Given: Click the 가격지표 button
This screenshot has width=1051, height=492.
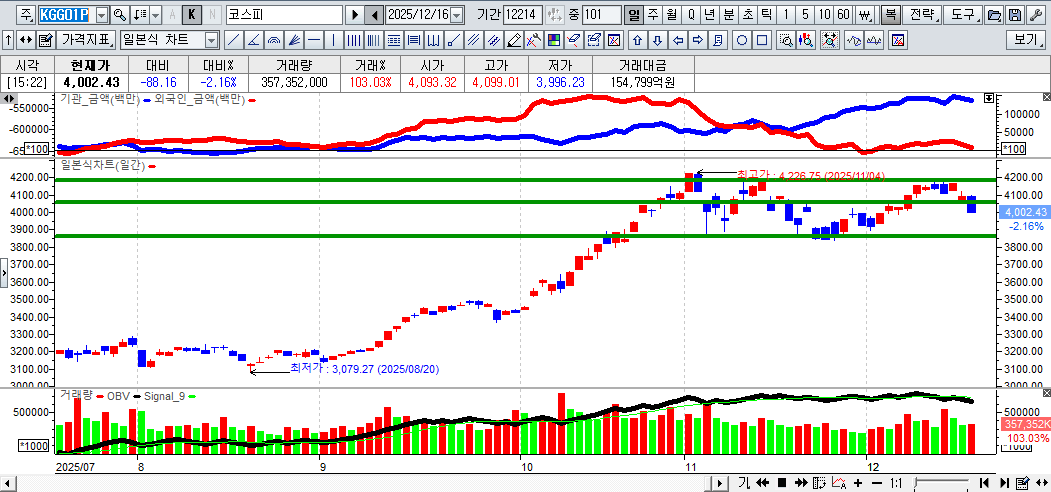Looking at the screenshot, I should click(87, 40).
